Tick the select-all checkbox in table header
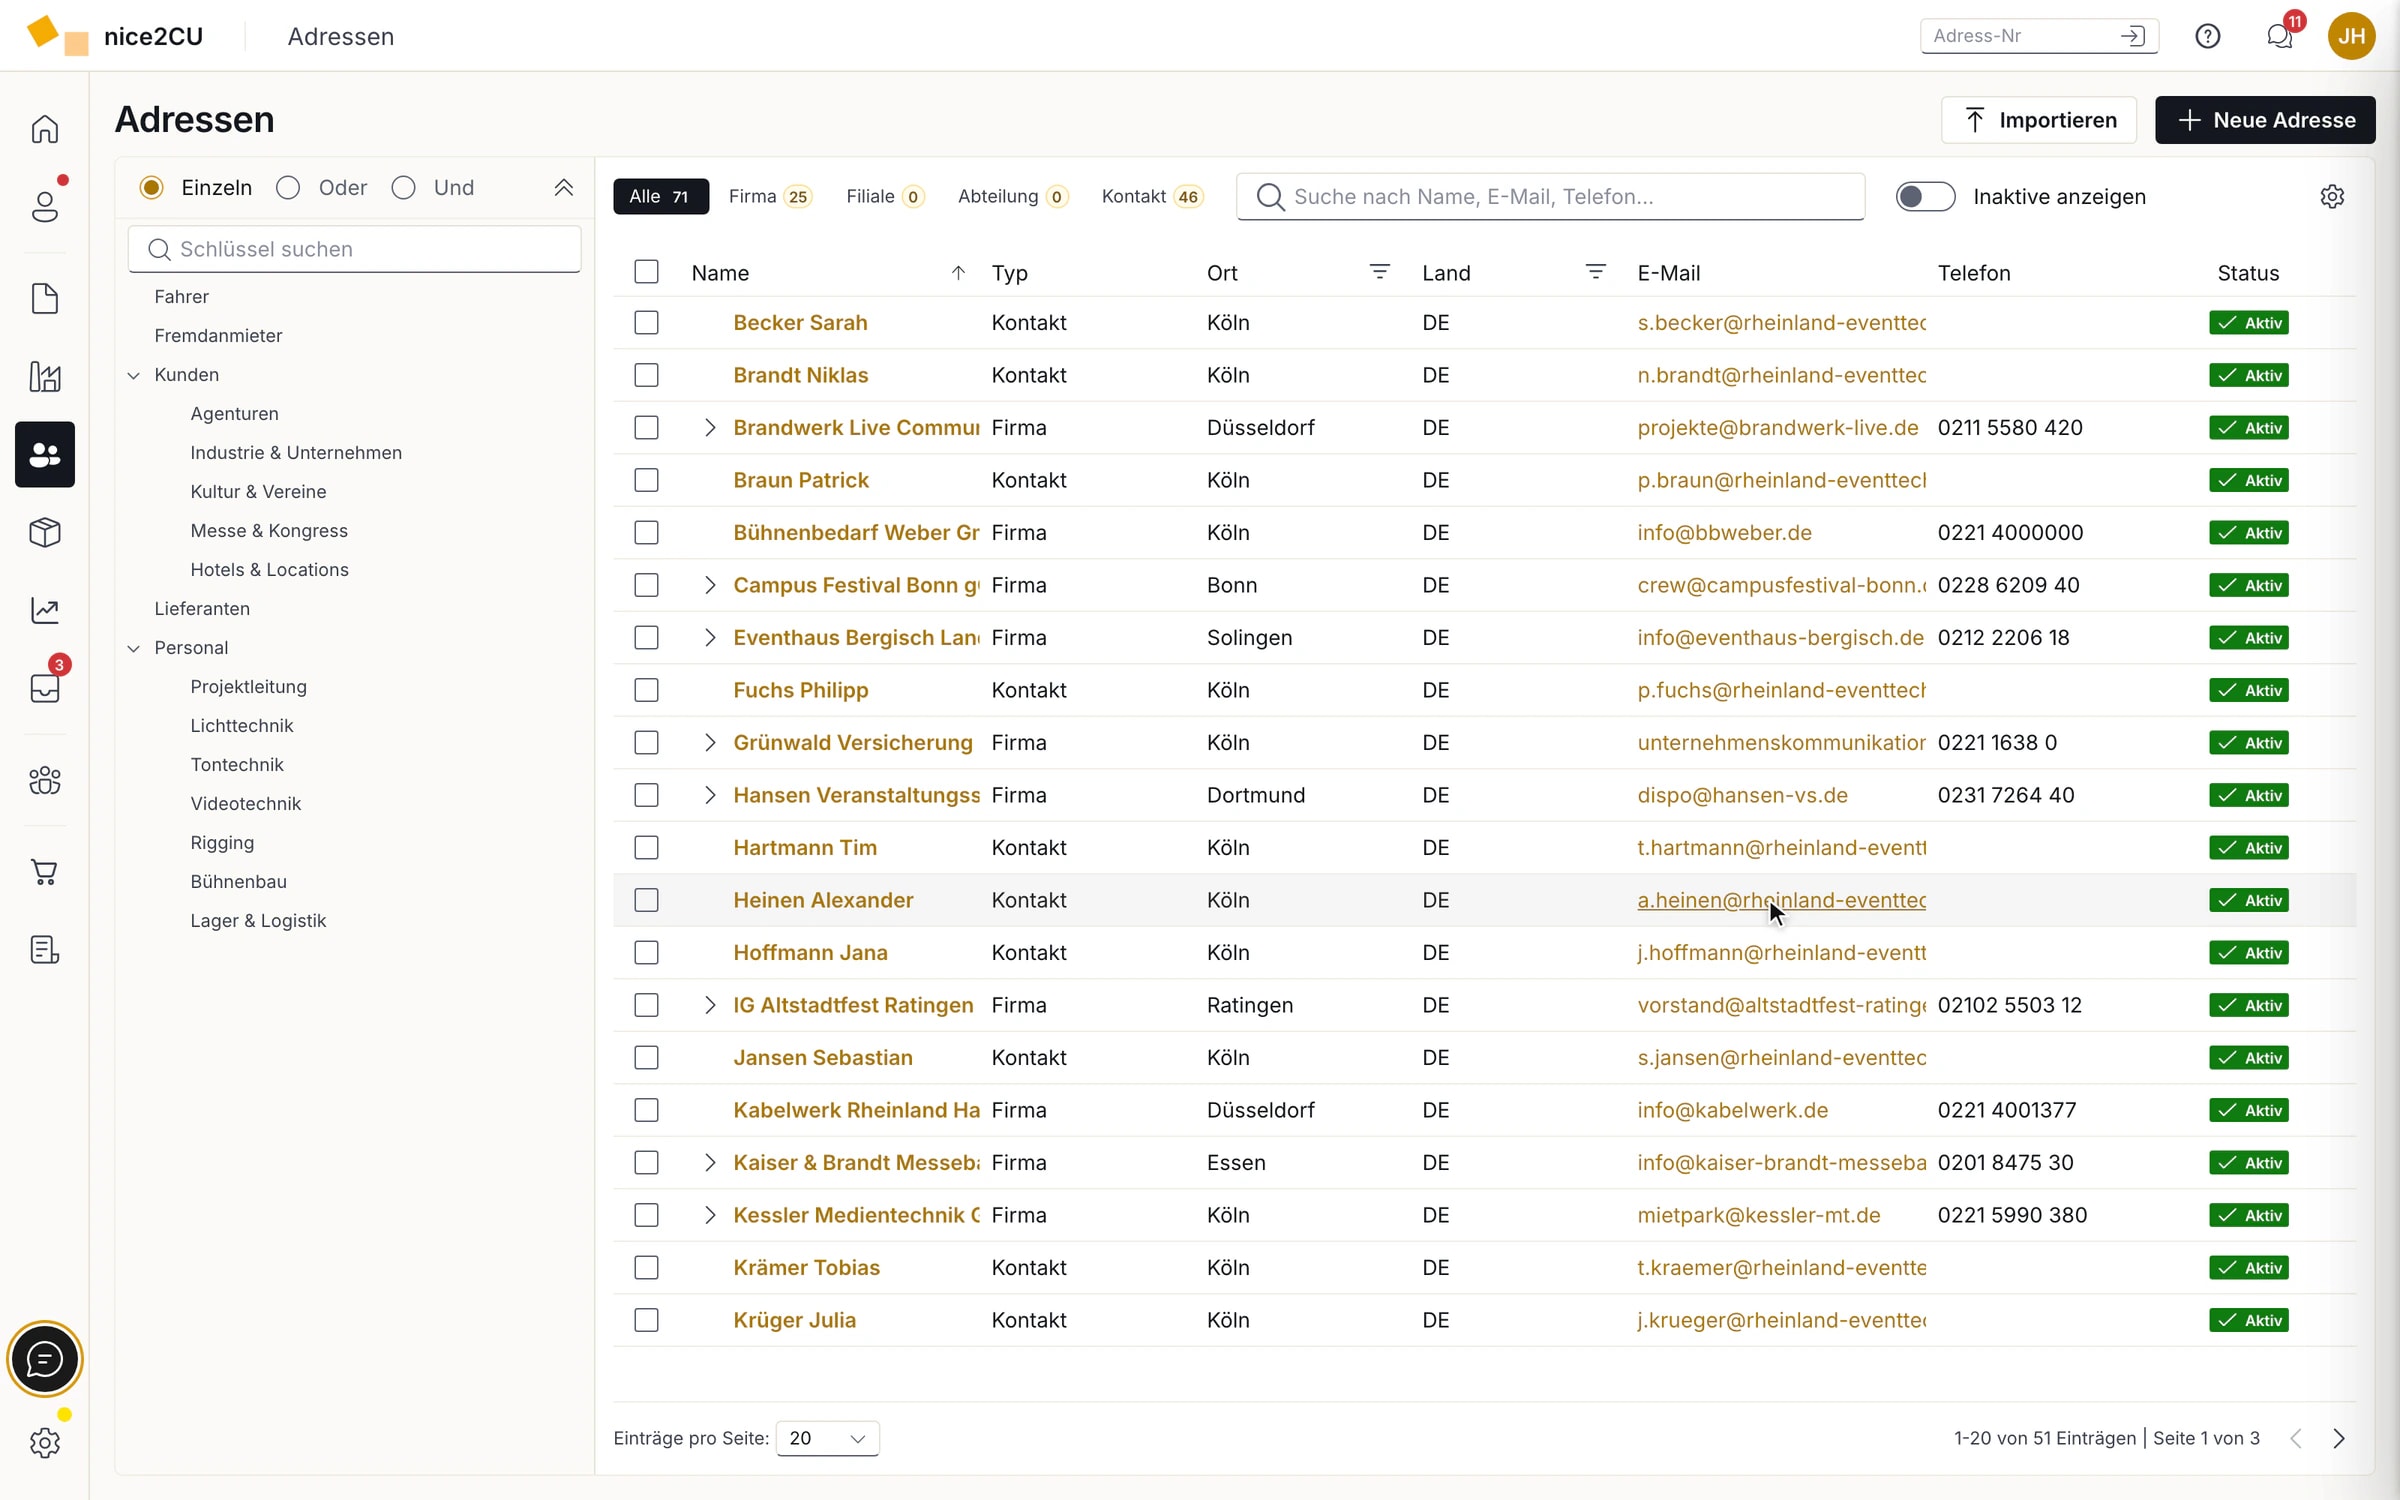This screenshot has height=1500, width=2400. [647, 272]
